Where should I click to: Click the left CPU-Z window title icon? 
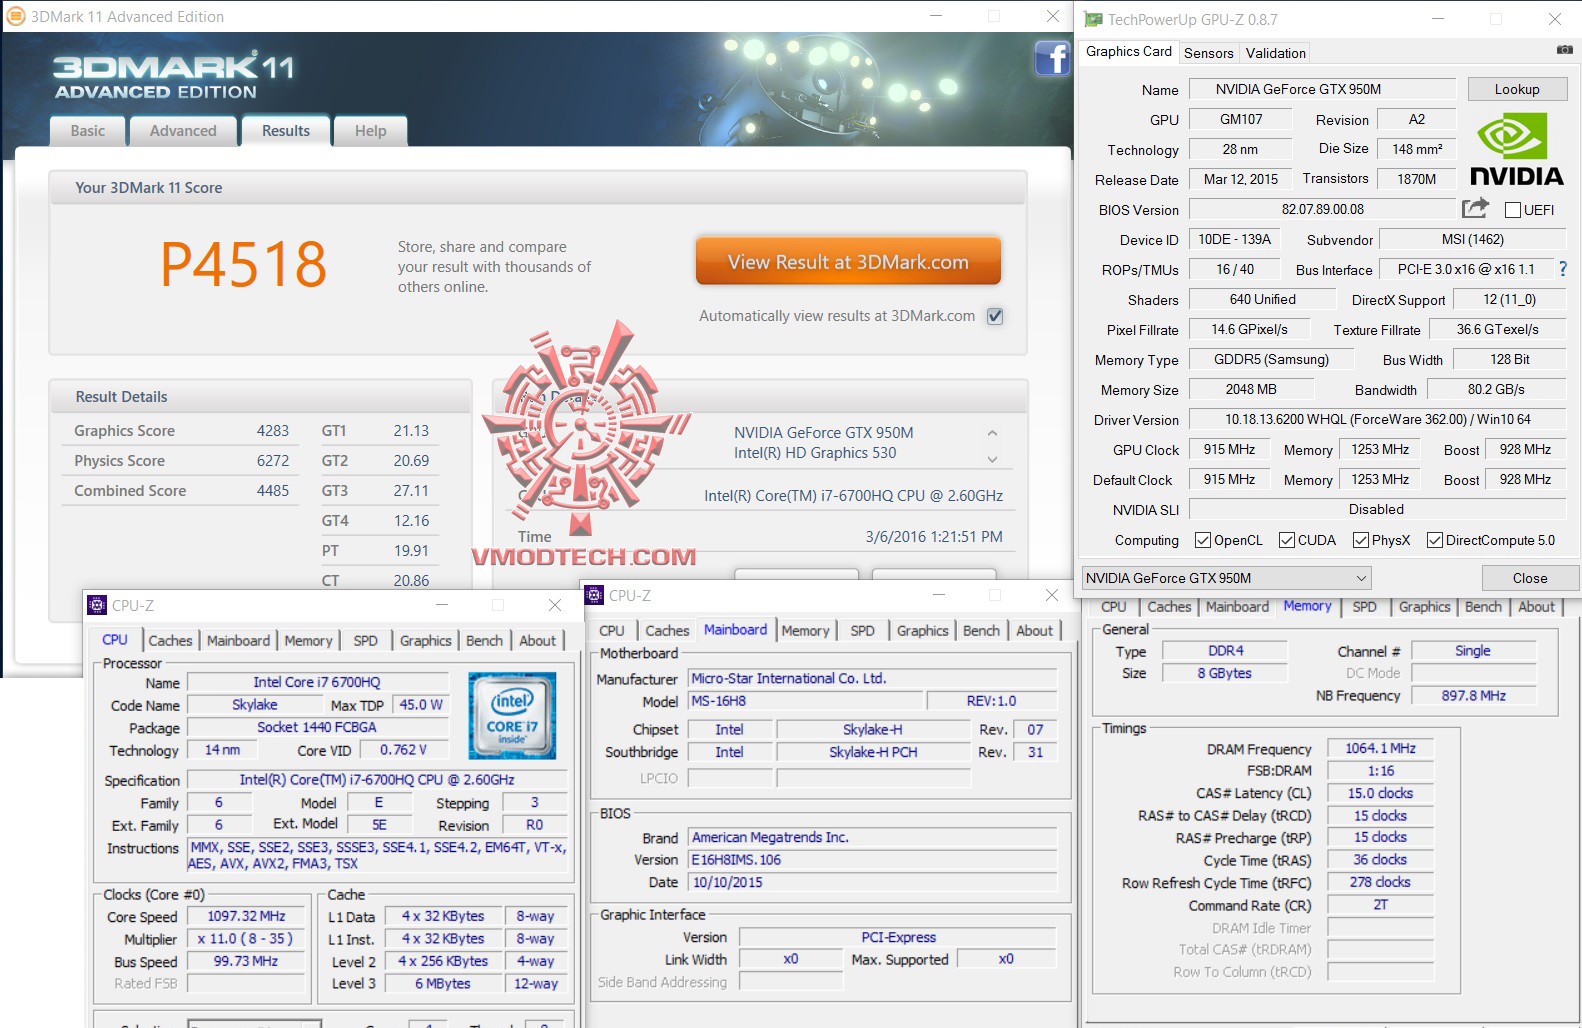pyautogui.click(x=97, y=605)
